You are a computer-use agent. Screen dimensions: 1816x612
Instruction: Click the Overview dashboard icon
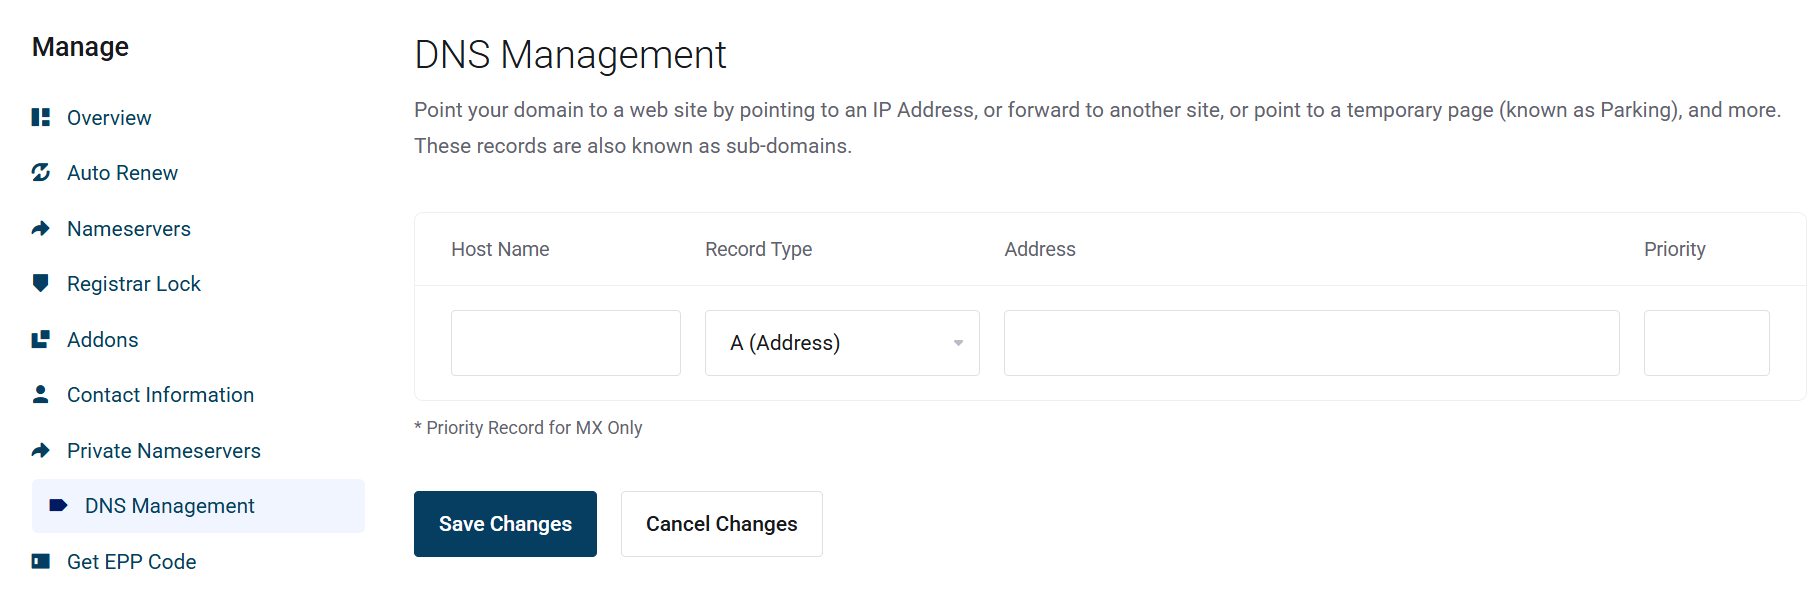(41, 118)
